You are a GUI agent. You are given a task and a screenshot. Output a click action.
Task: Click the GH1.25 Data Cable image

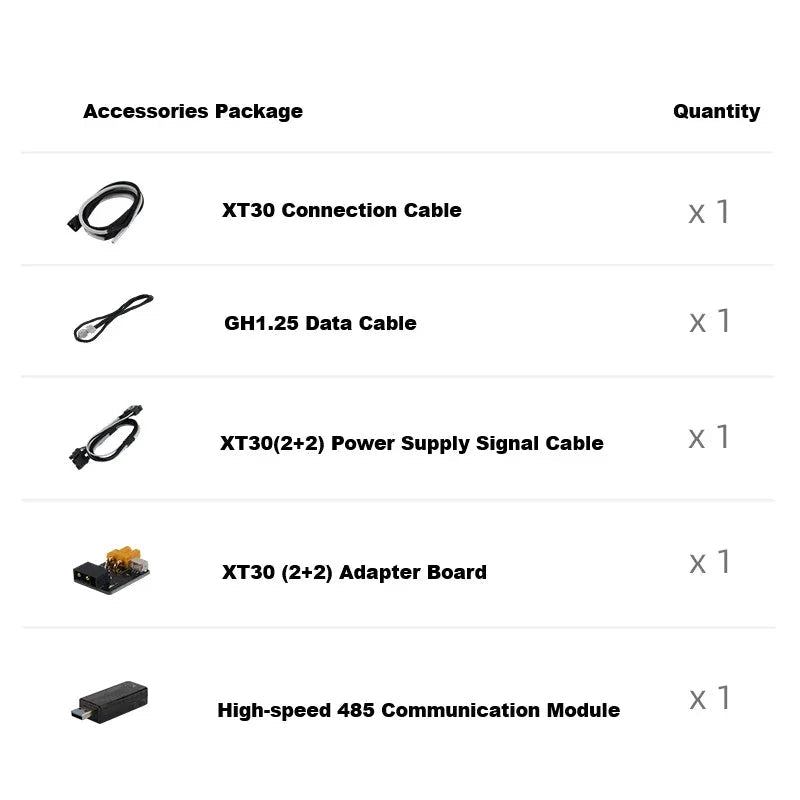pos(113,319)
